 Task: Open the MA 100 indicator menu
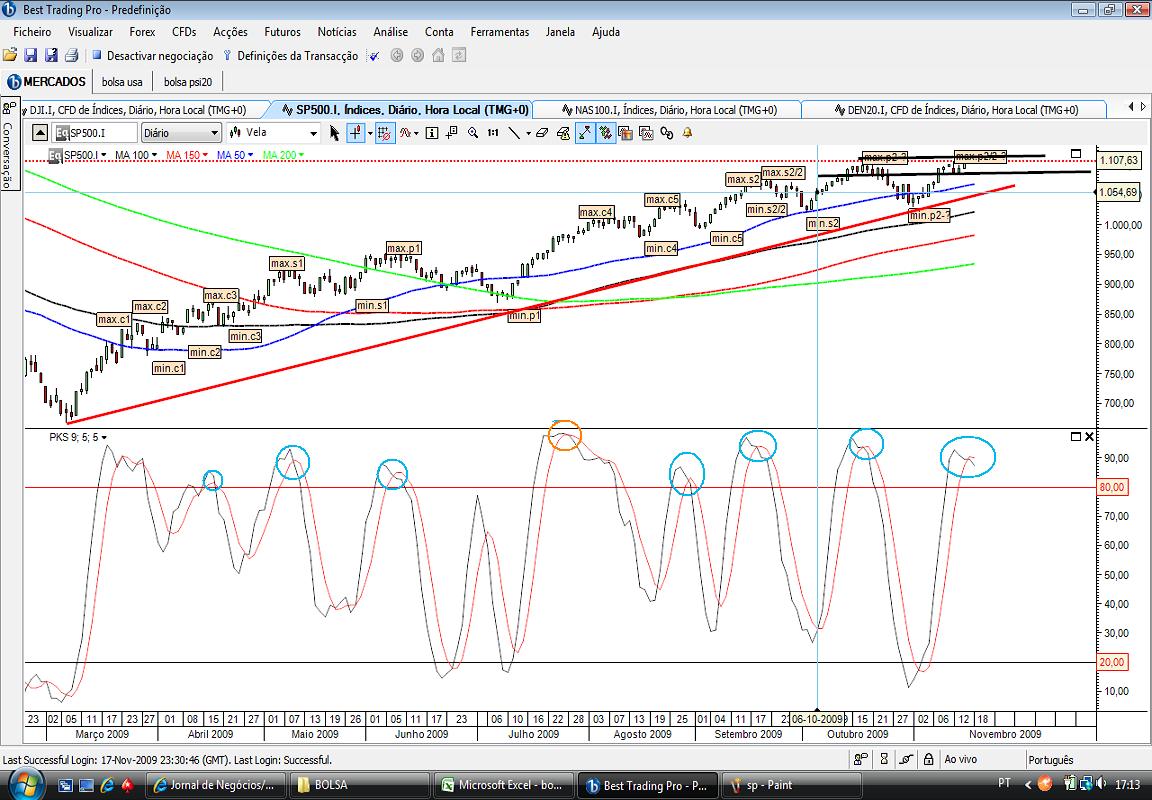coord(136,155)
